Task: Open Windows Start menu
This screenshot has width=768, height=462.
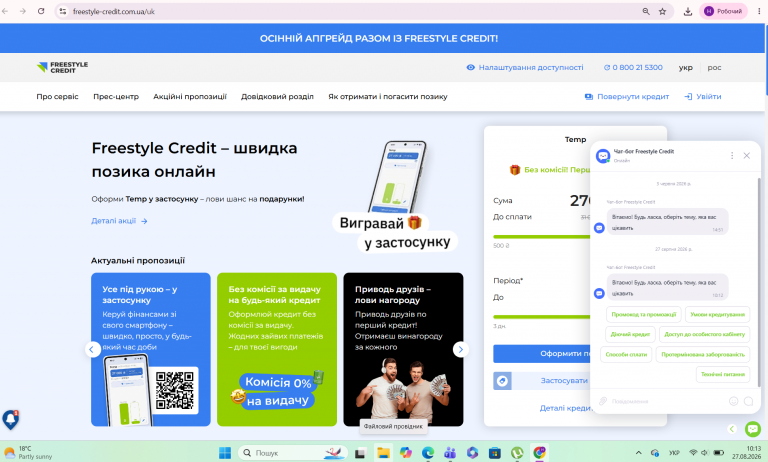Action: tap(225, 453)
